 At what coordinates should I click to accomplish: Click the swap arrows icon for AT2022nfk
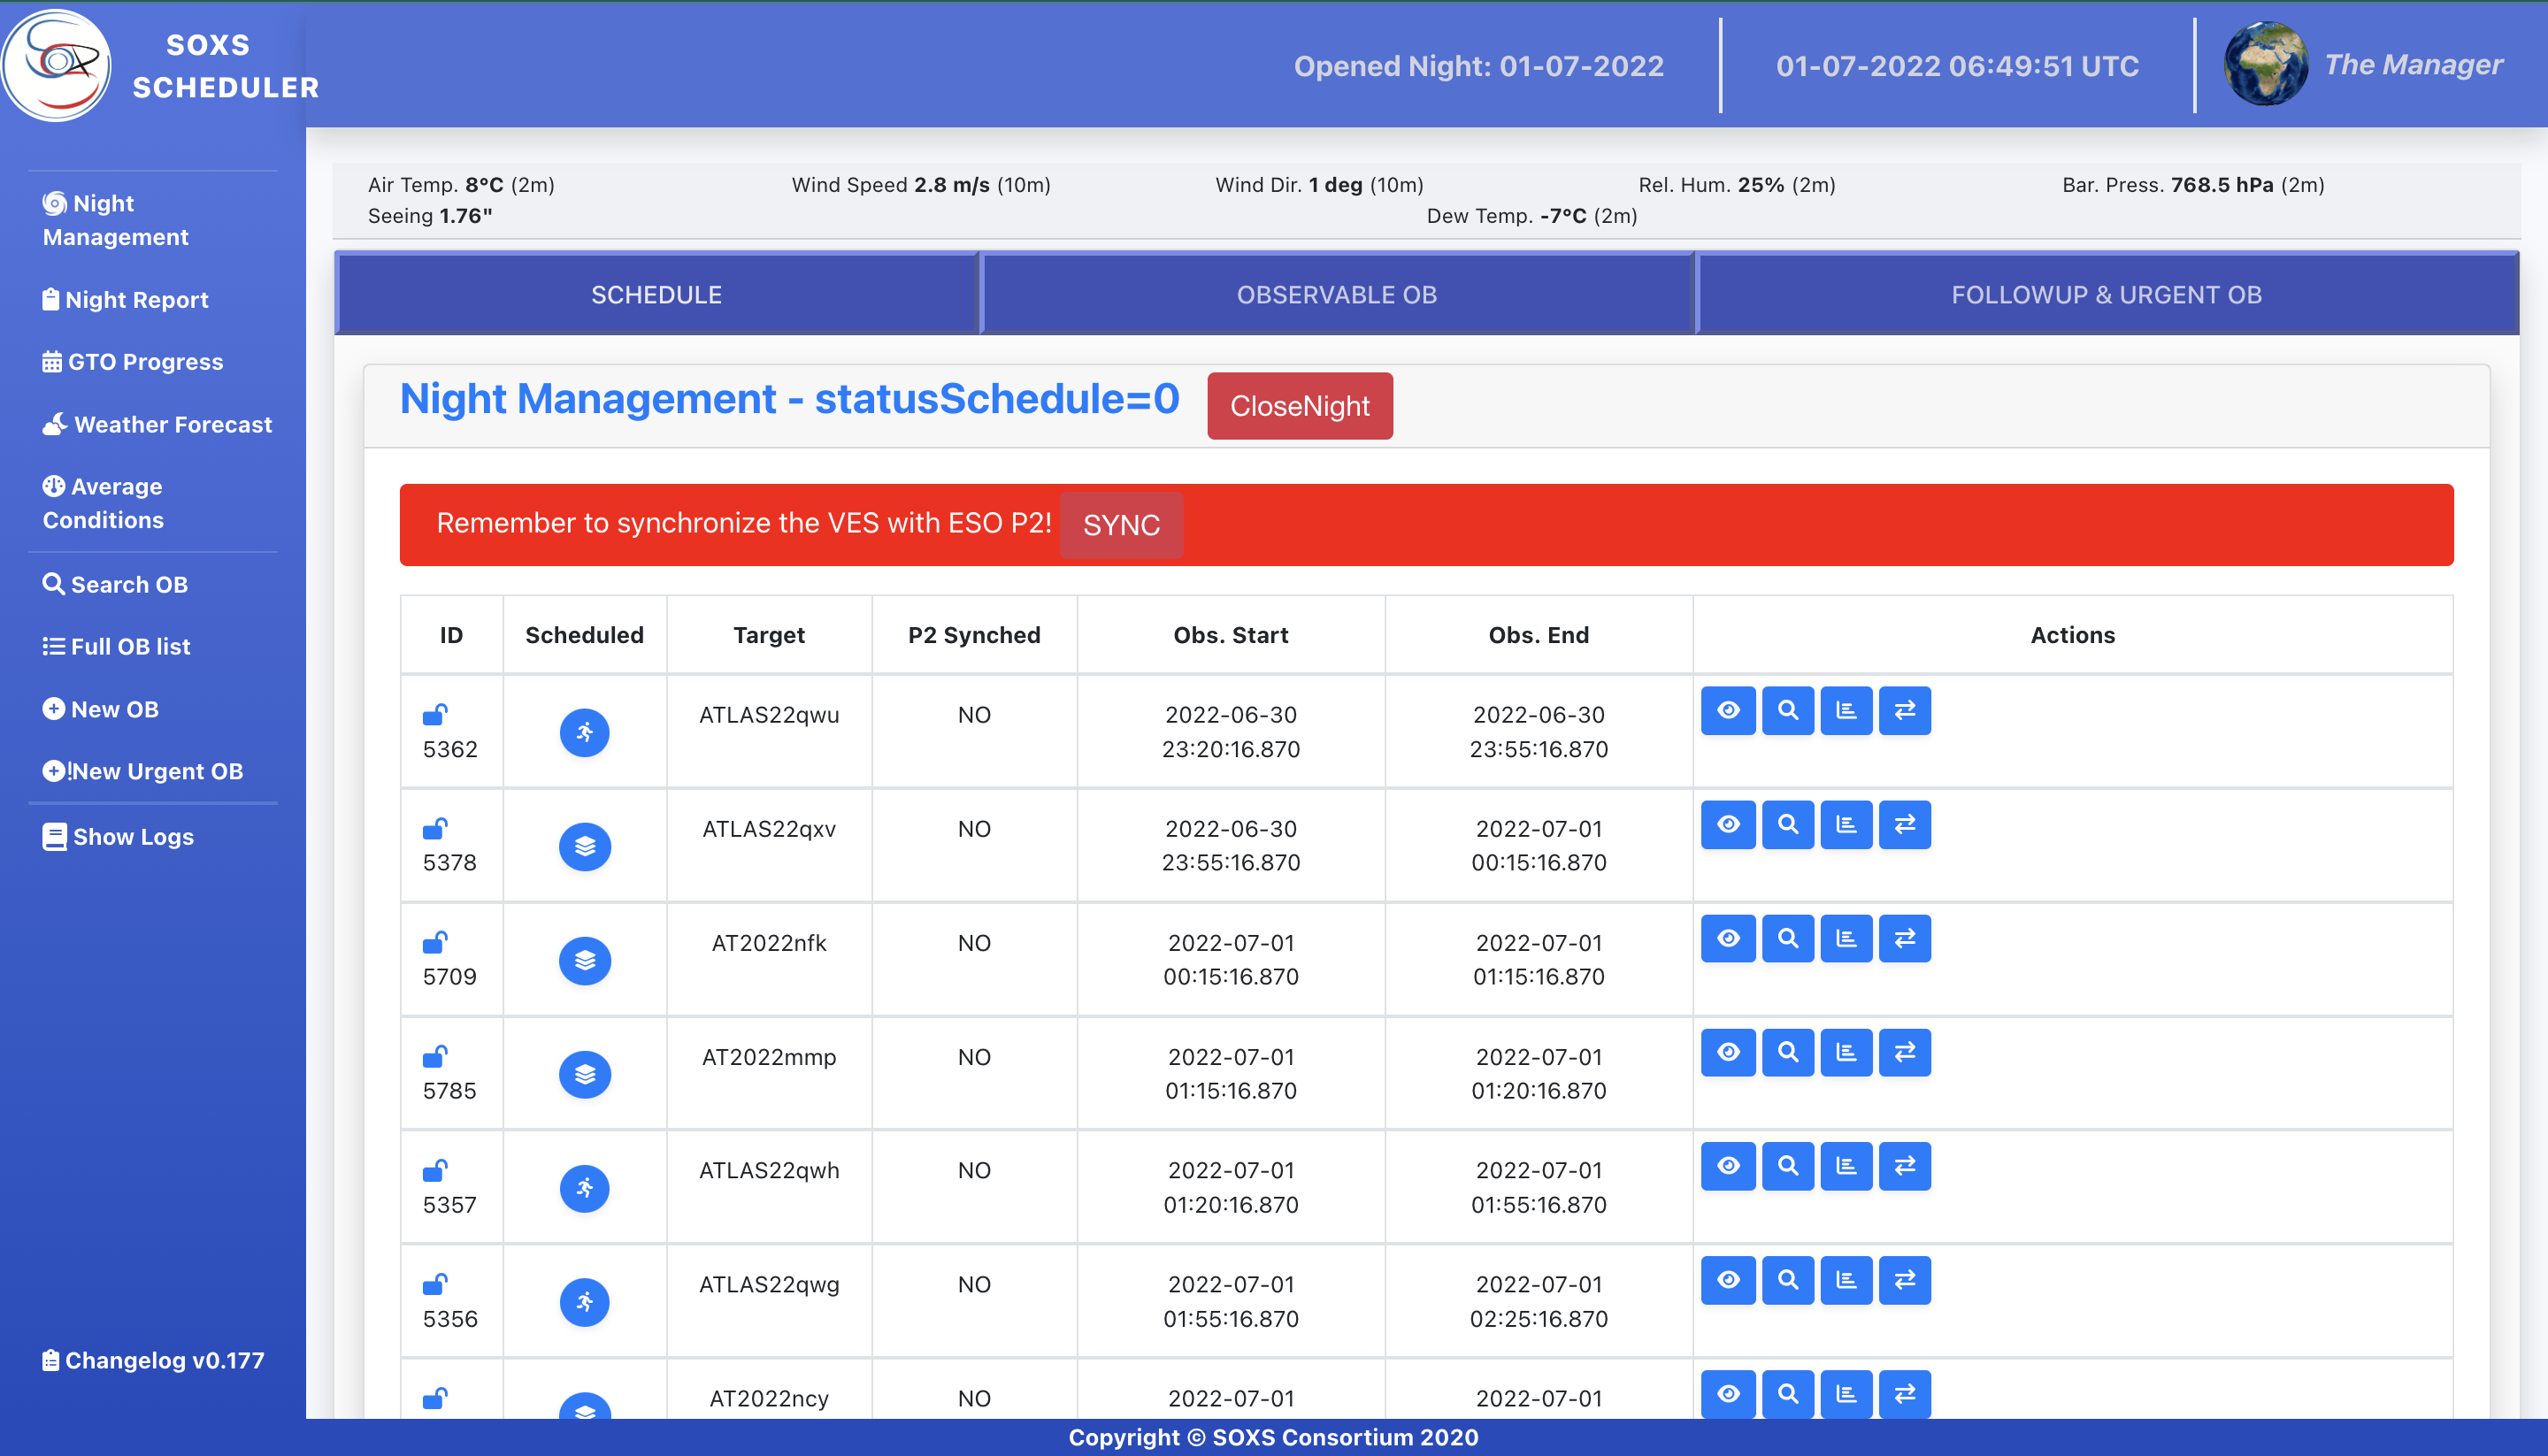pos(1904,938)
